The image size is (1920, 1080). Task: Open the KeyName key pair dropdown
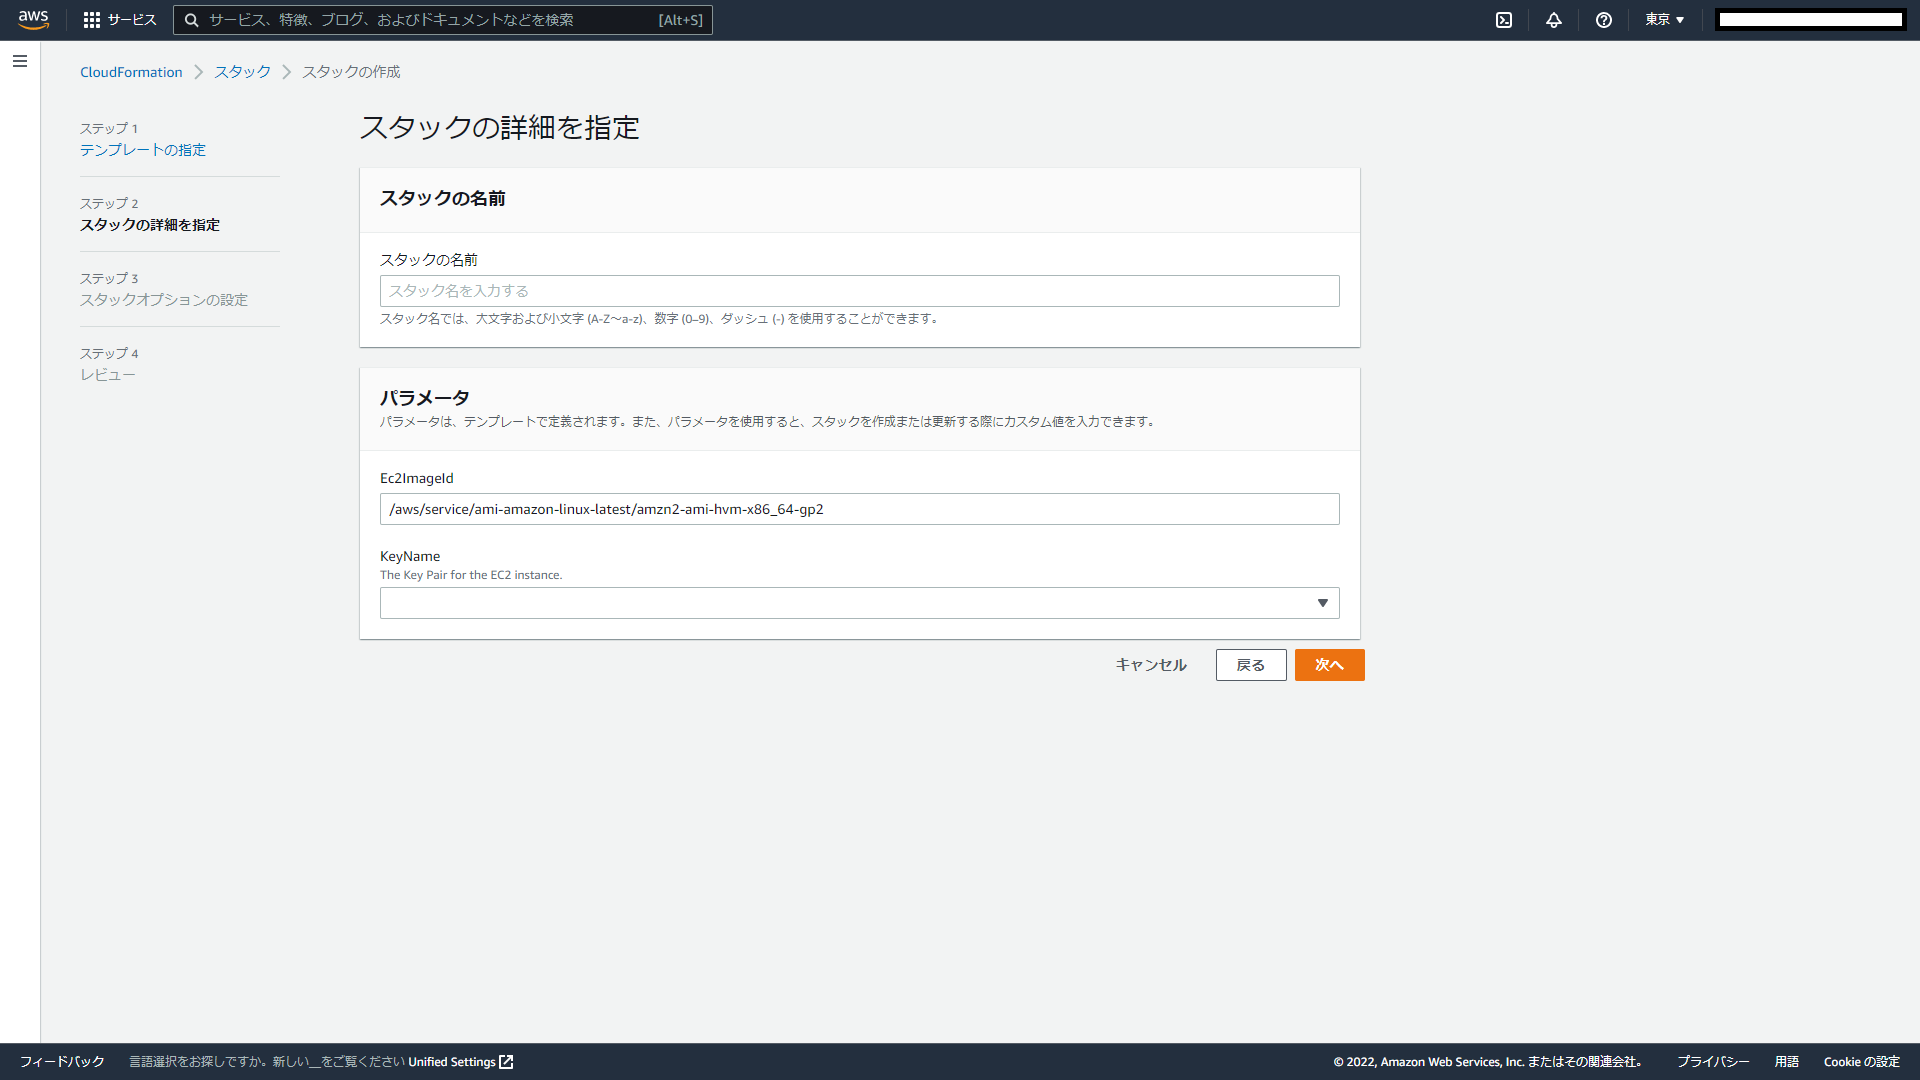coord(859,603)
